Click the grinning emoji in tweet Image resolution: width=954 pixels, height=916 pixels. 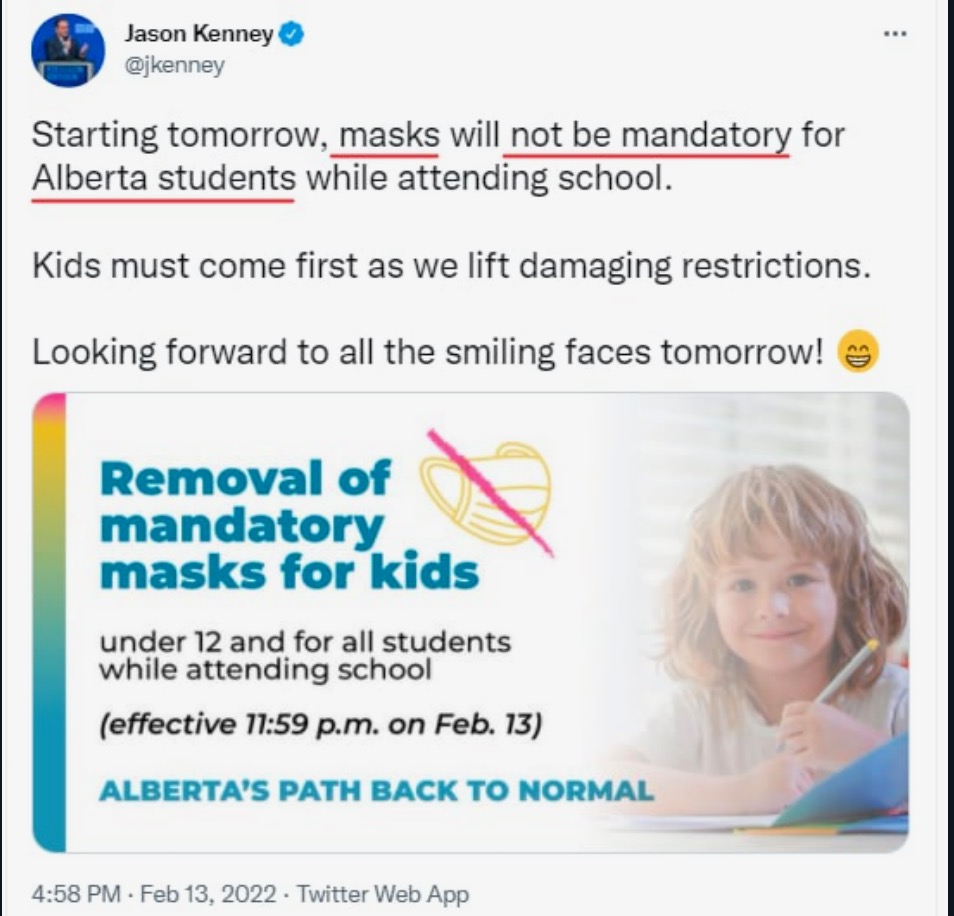[x=858, y=352]
